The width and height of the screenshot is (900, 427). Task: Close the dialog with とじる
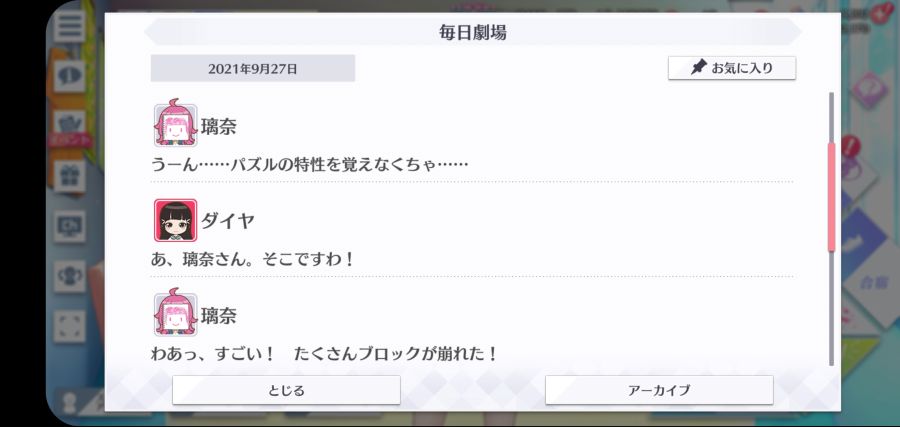click(286, 390)
